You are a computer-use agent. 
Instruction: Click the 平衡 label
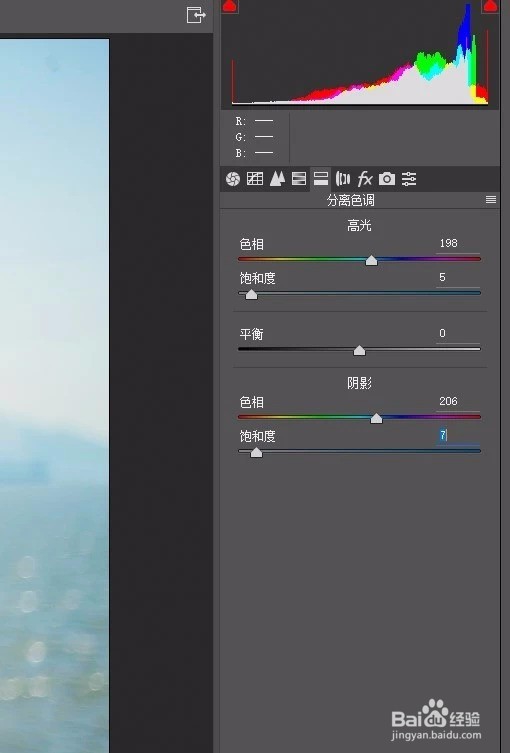click(x=252, y=334)
